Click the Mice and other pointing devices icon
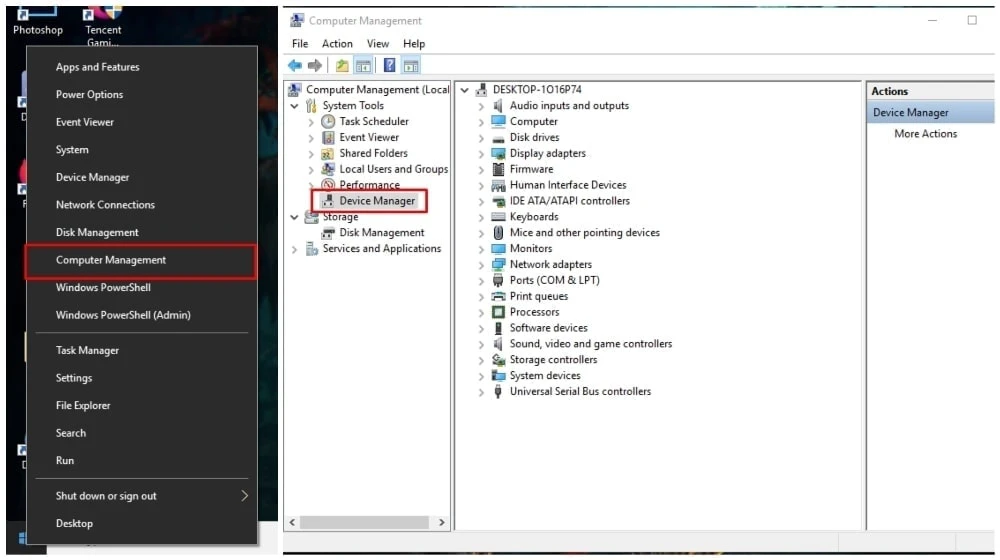The height and width of the screenshot is (560, 1000). pos(498,233)
